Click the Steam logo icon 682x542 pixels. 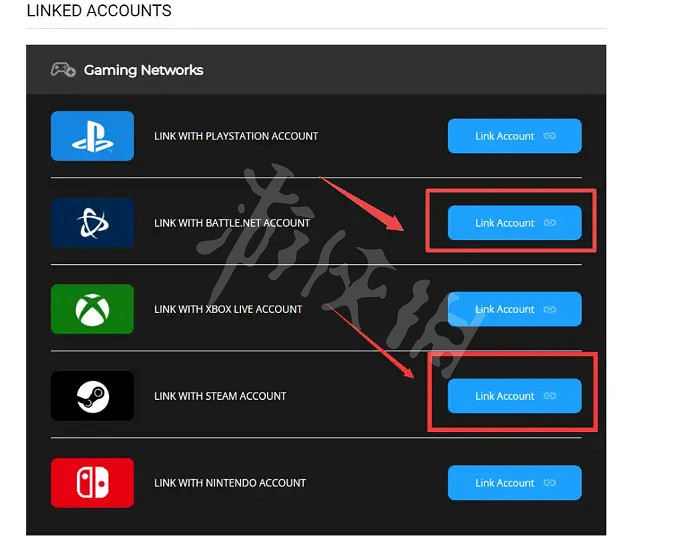tap(92, 396)
